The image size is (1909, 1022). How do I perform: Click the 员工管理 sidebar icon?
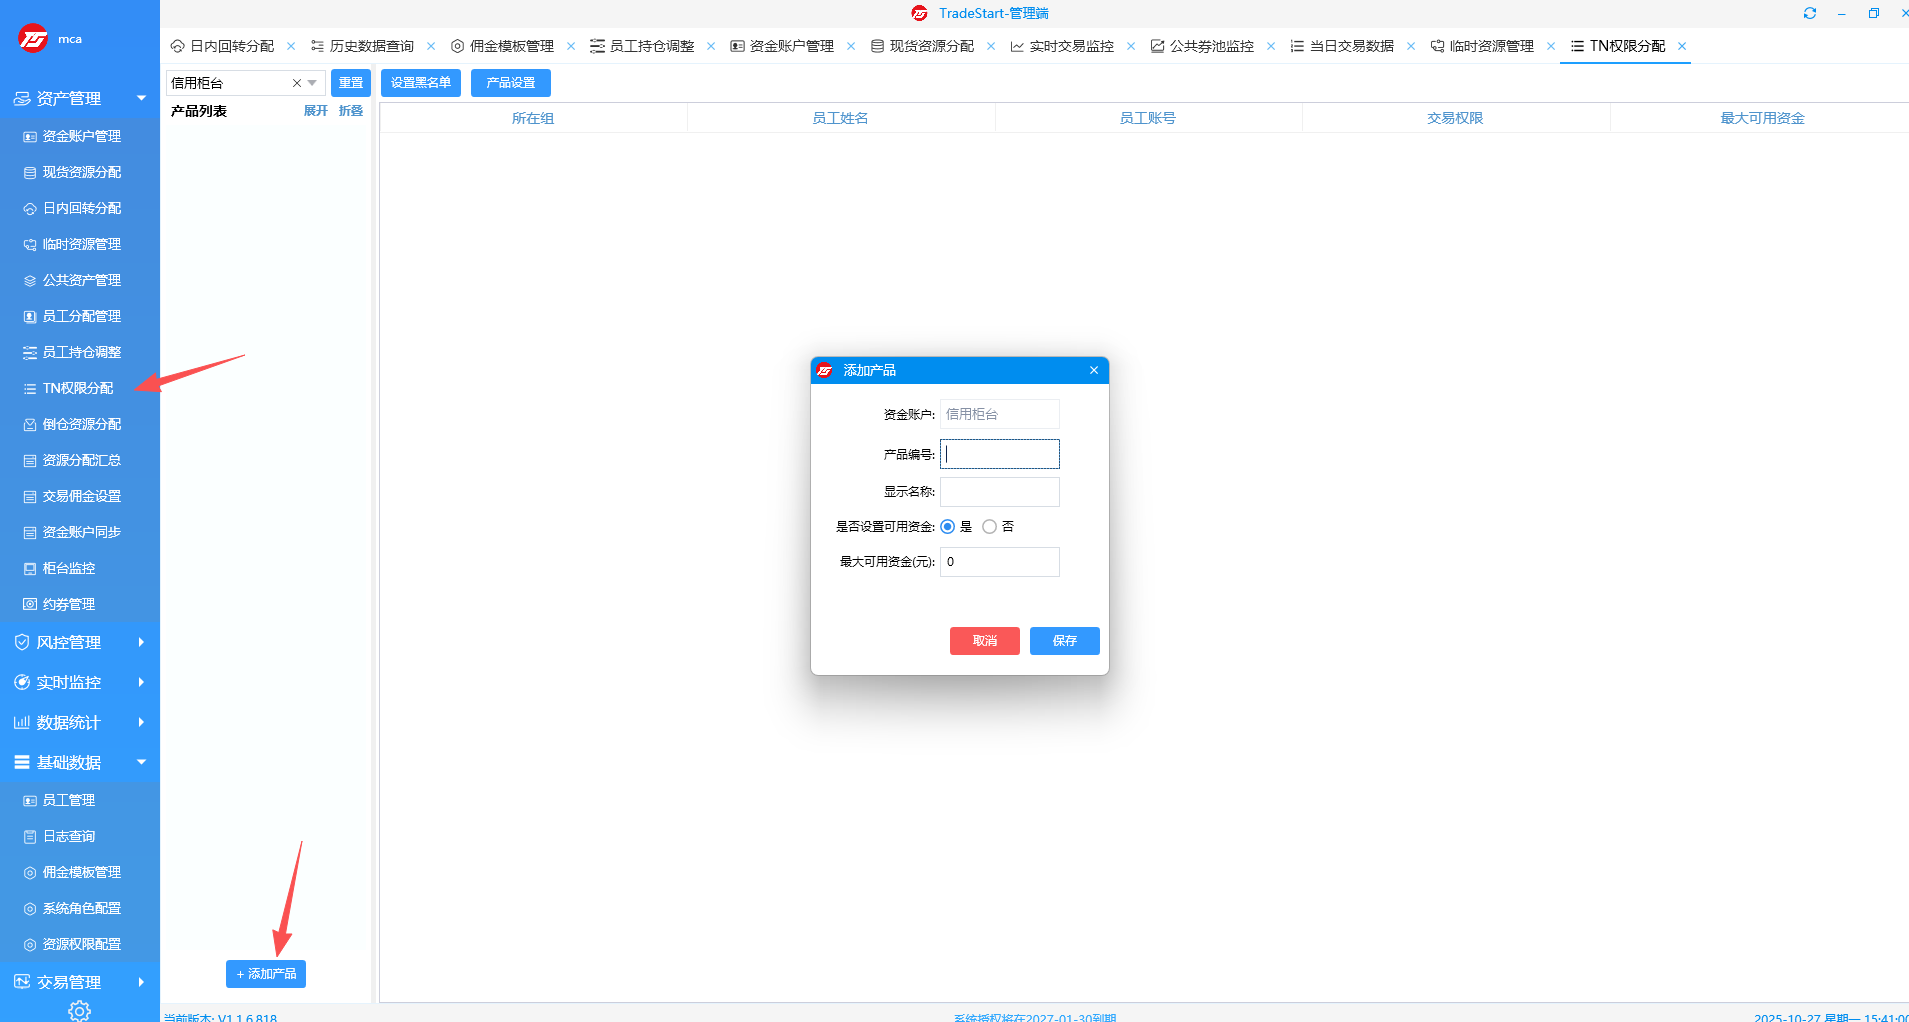pyautogui.click(x=30, y=800)
